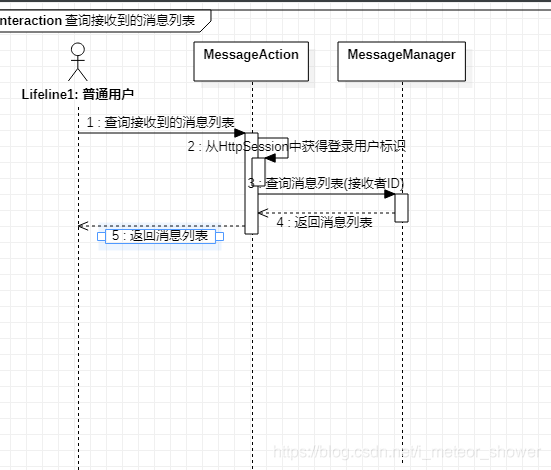Screen dimensions: 551x470
Task: Click the 普通用户 actor stick figure
Action: 78,62
